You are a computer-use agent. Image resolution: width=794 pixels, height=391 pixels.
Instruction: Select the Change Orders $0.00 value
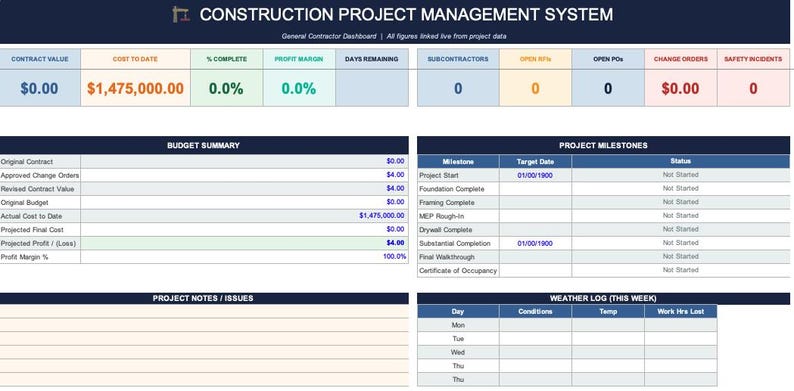coord(681,88)
